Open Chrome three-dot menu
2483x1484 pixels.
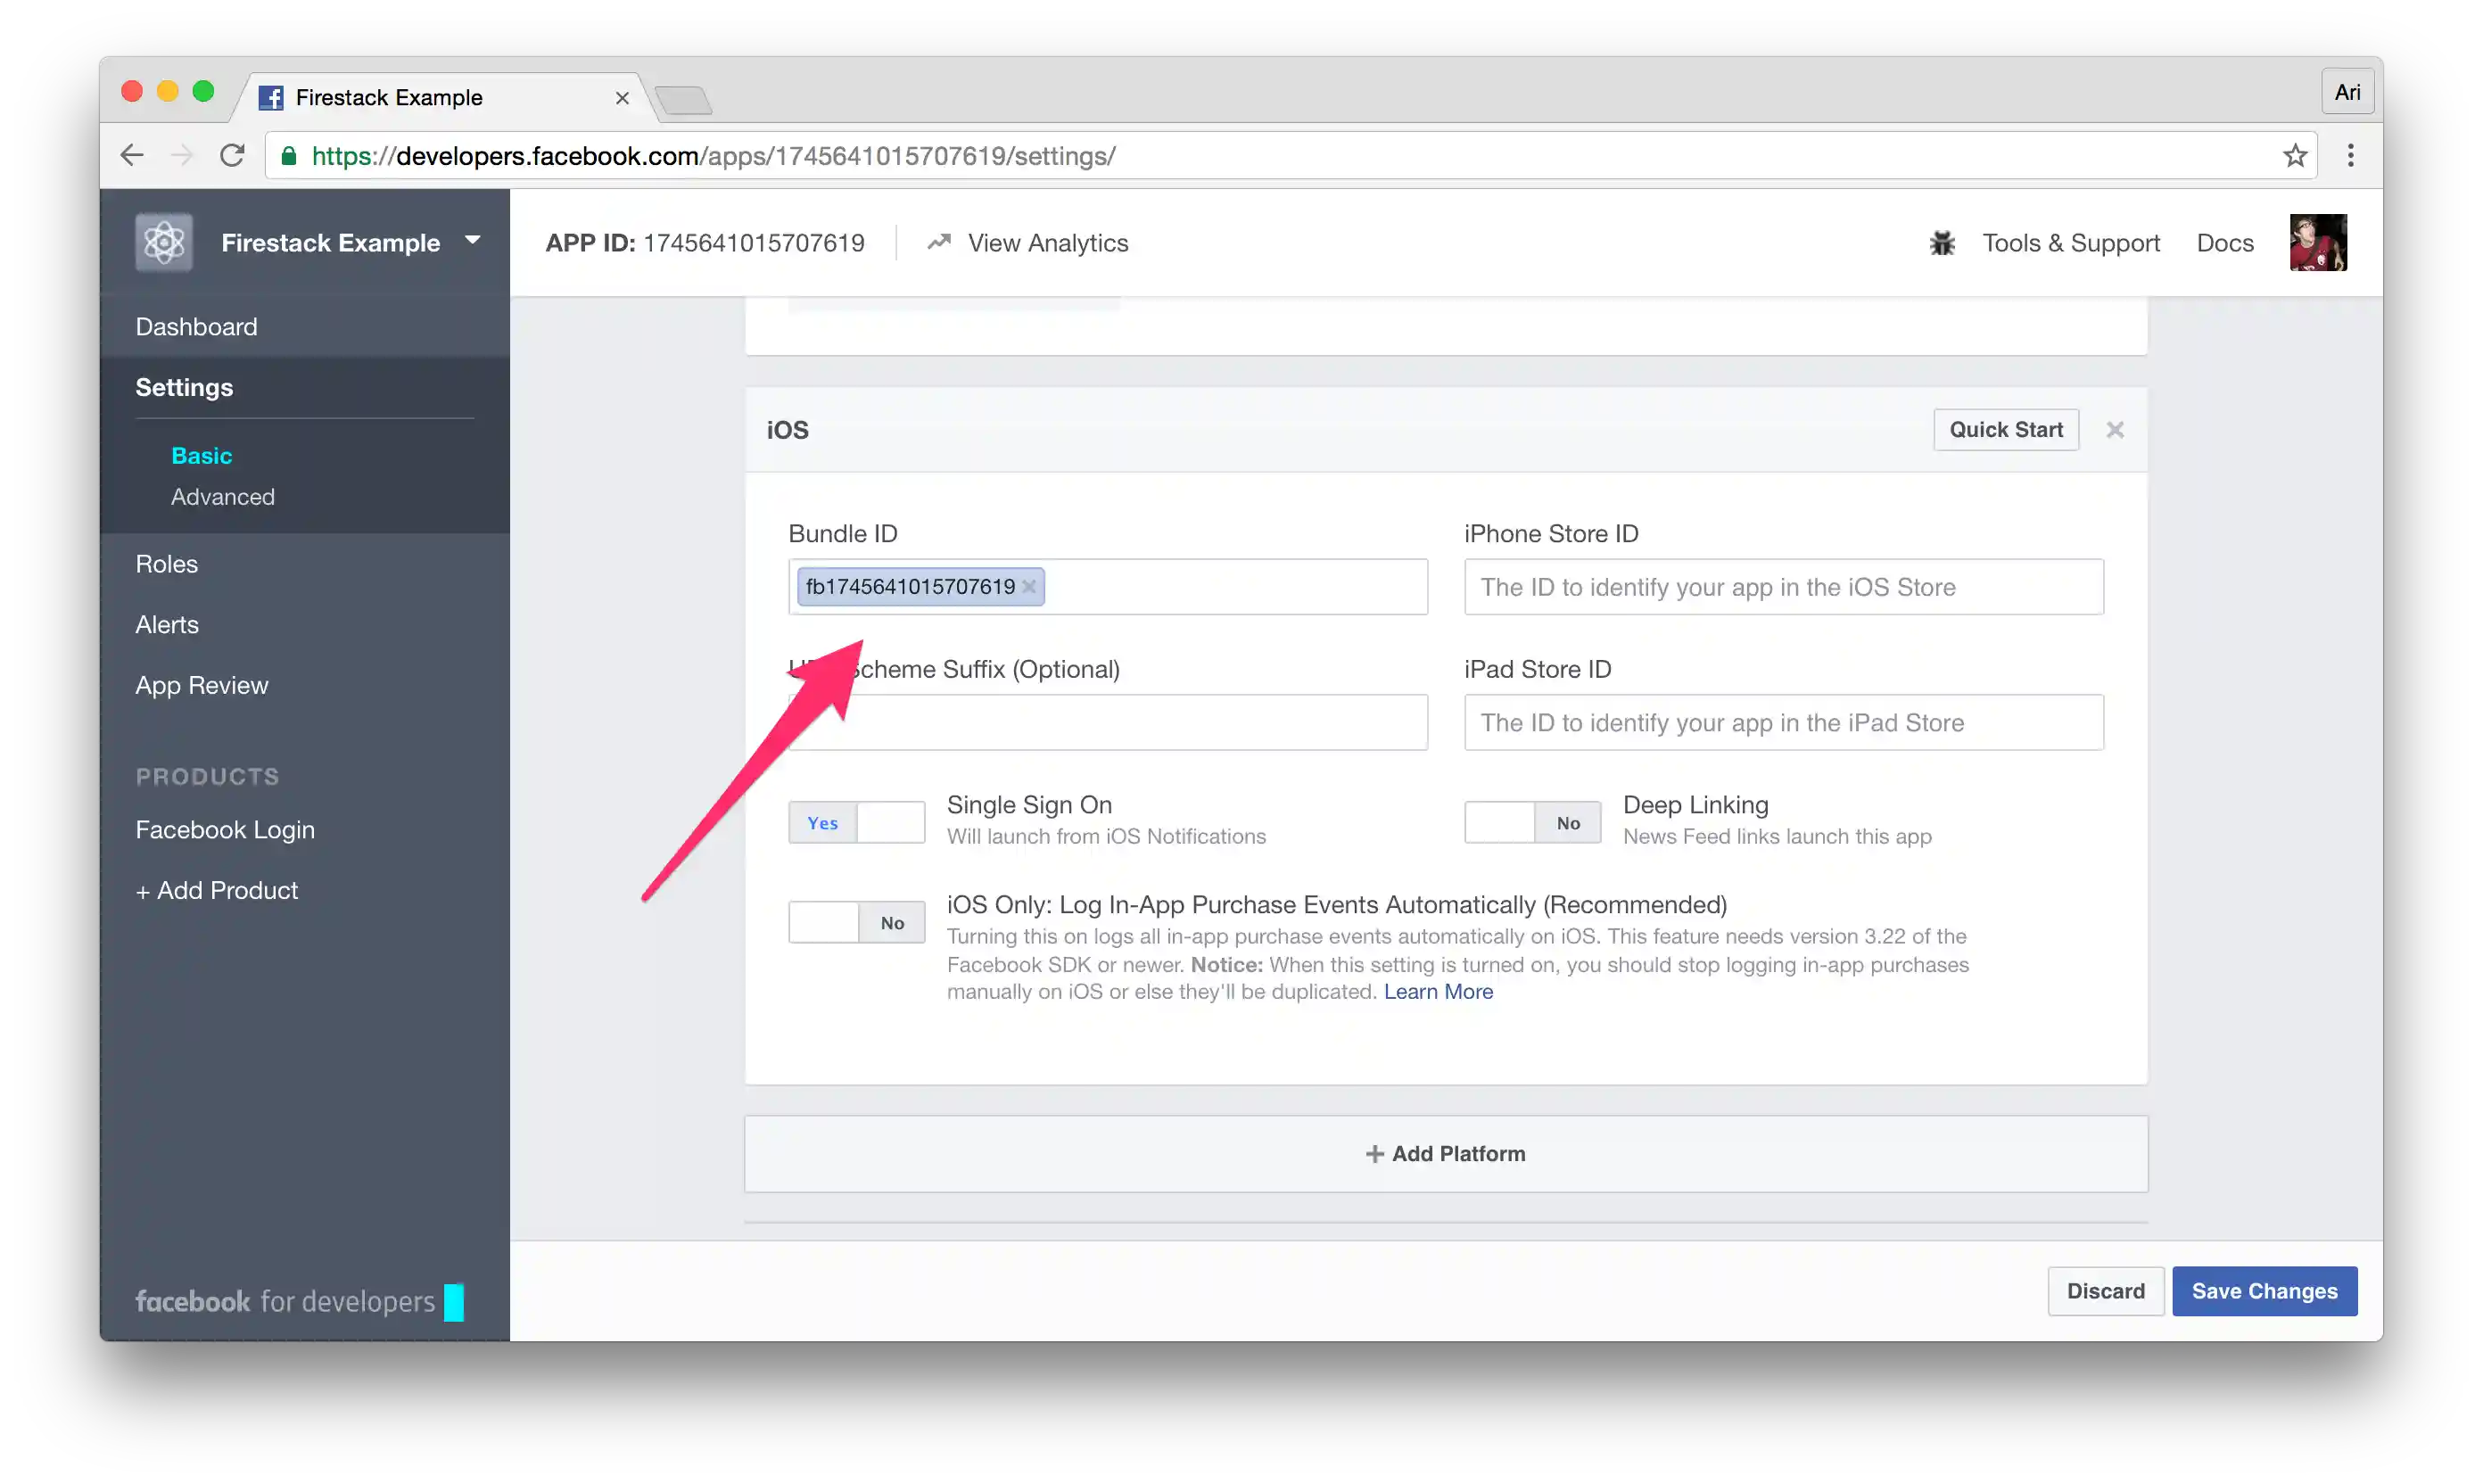(x=2350, y=156)
